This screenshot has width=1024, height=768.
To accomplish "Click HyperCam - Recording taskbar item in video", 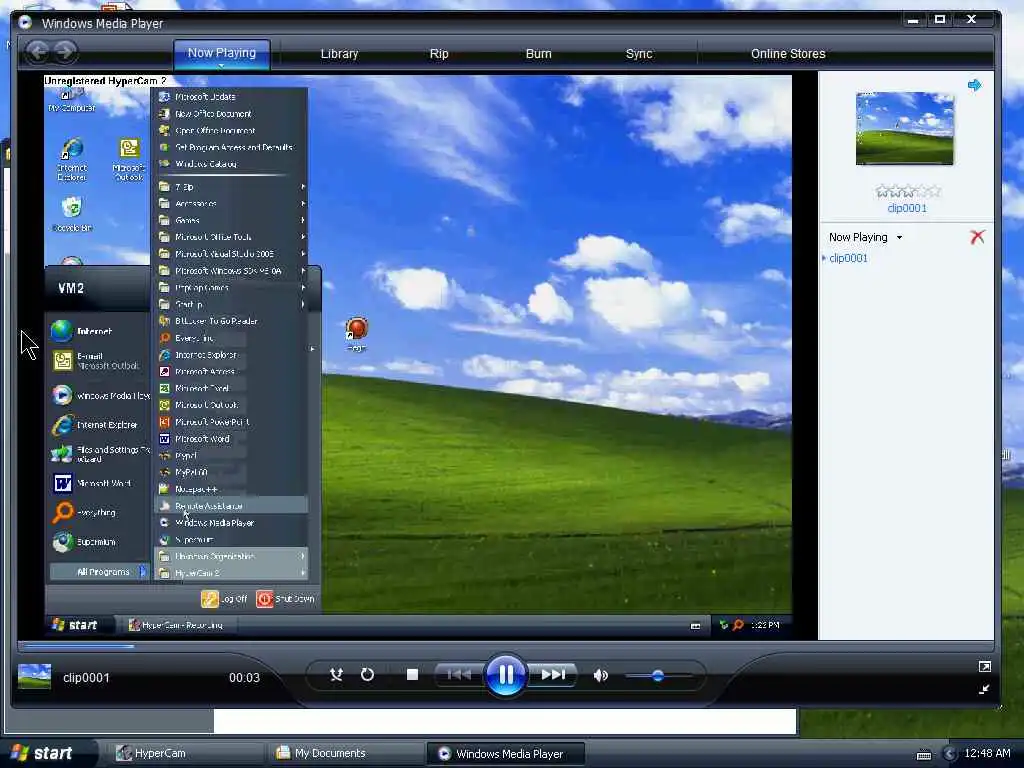I will click(x=176, y=626).
